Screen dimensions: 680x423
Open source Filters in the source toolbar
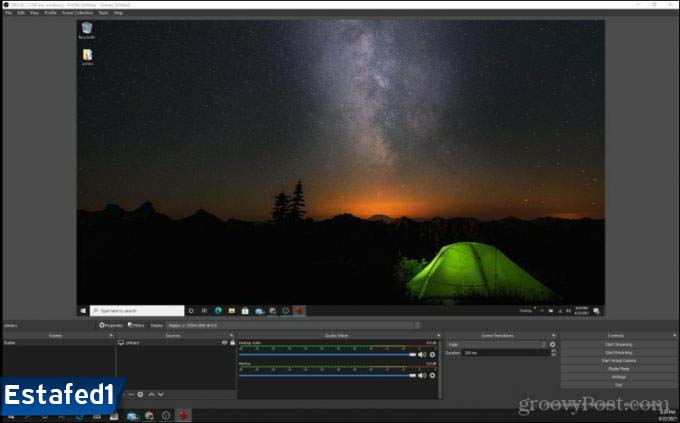pos(136,325)
